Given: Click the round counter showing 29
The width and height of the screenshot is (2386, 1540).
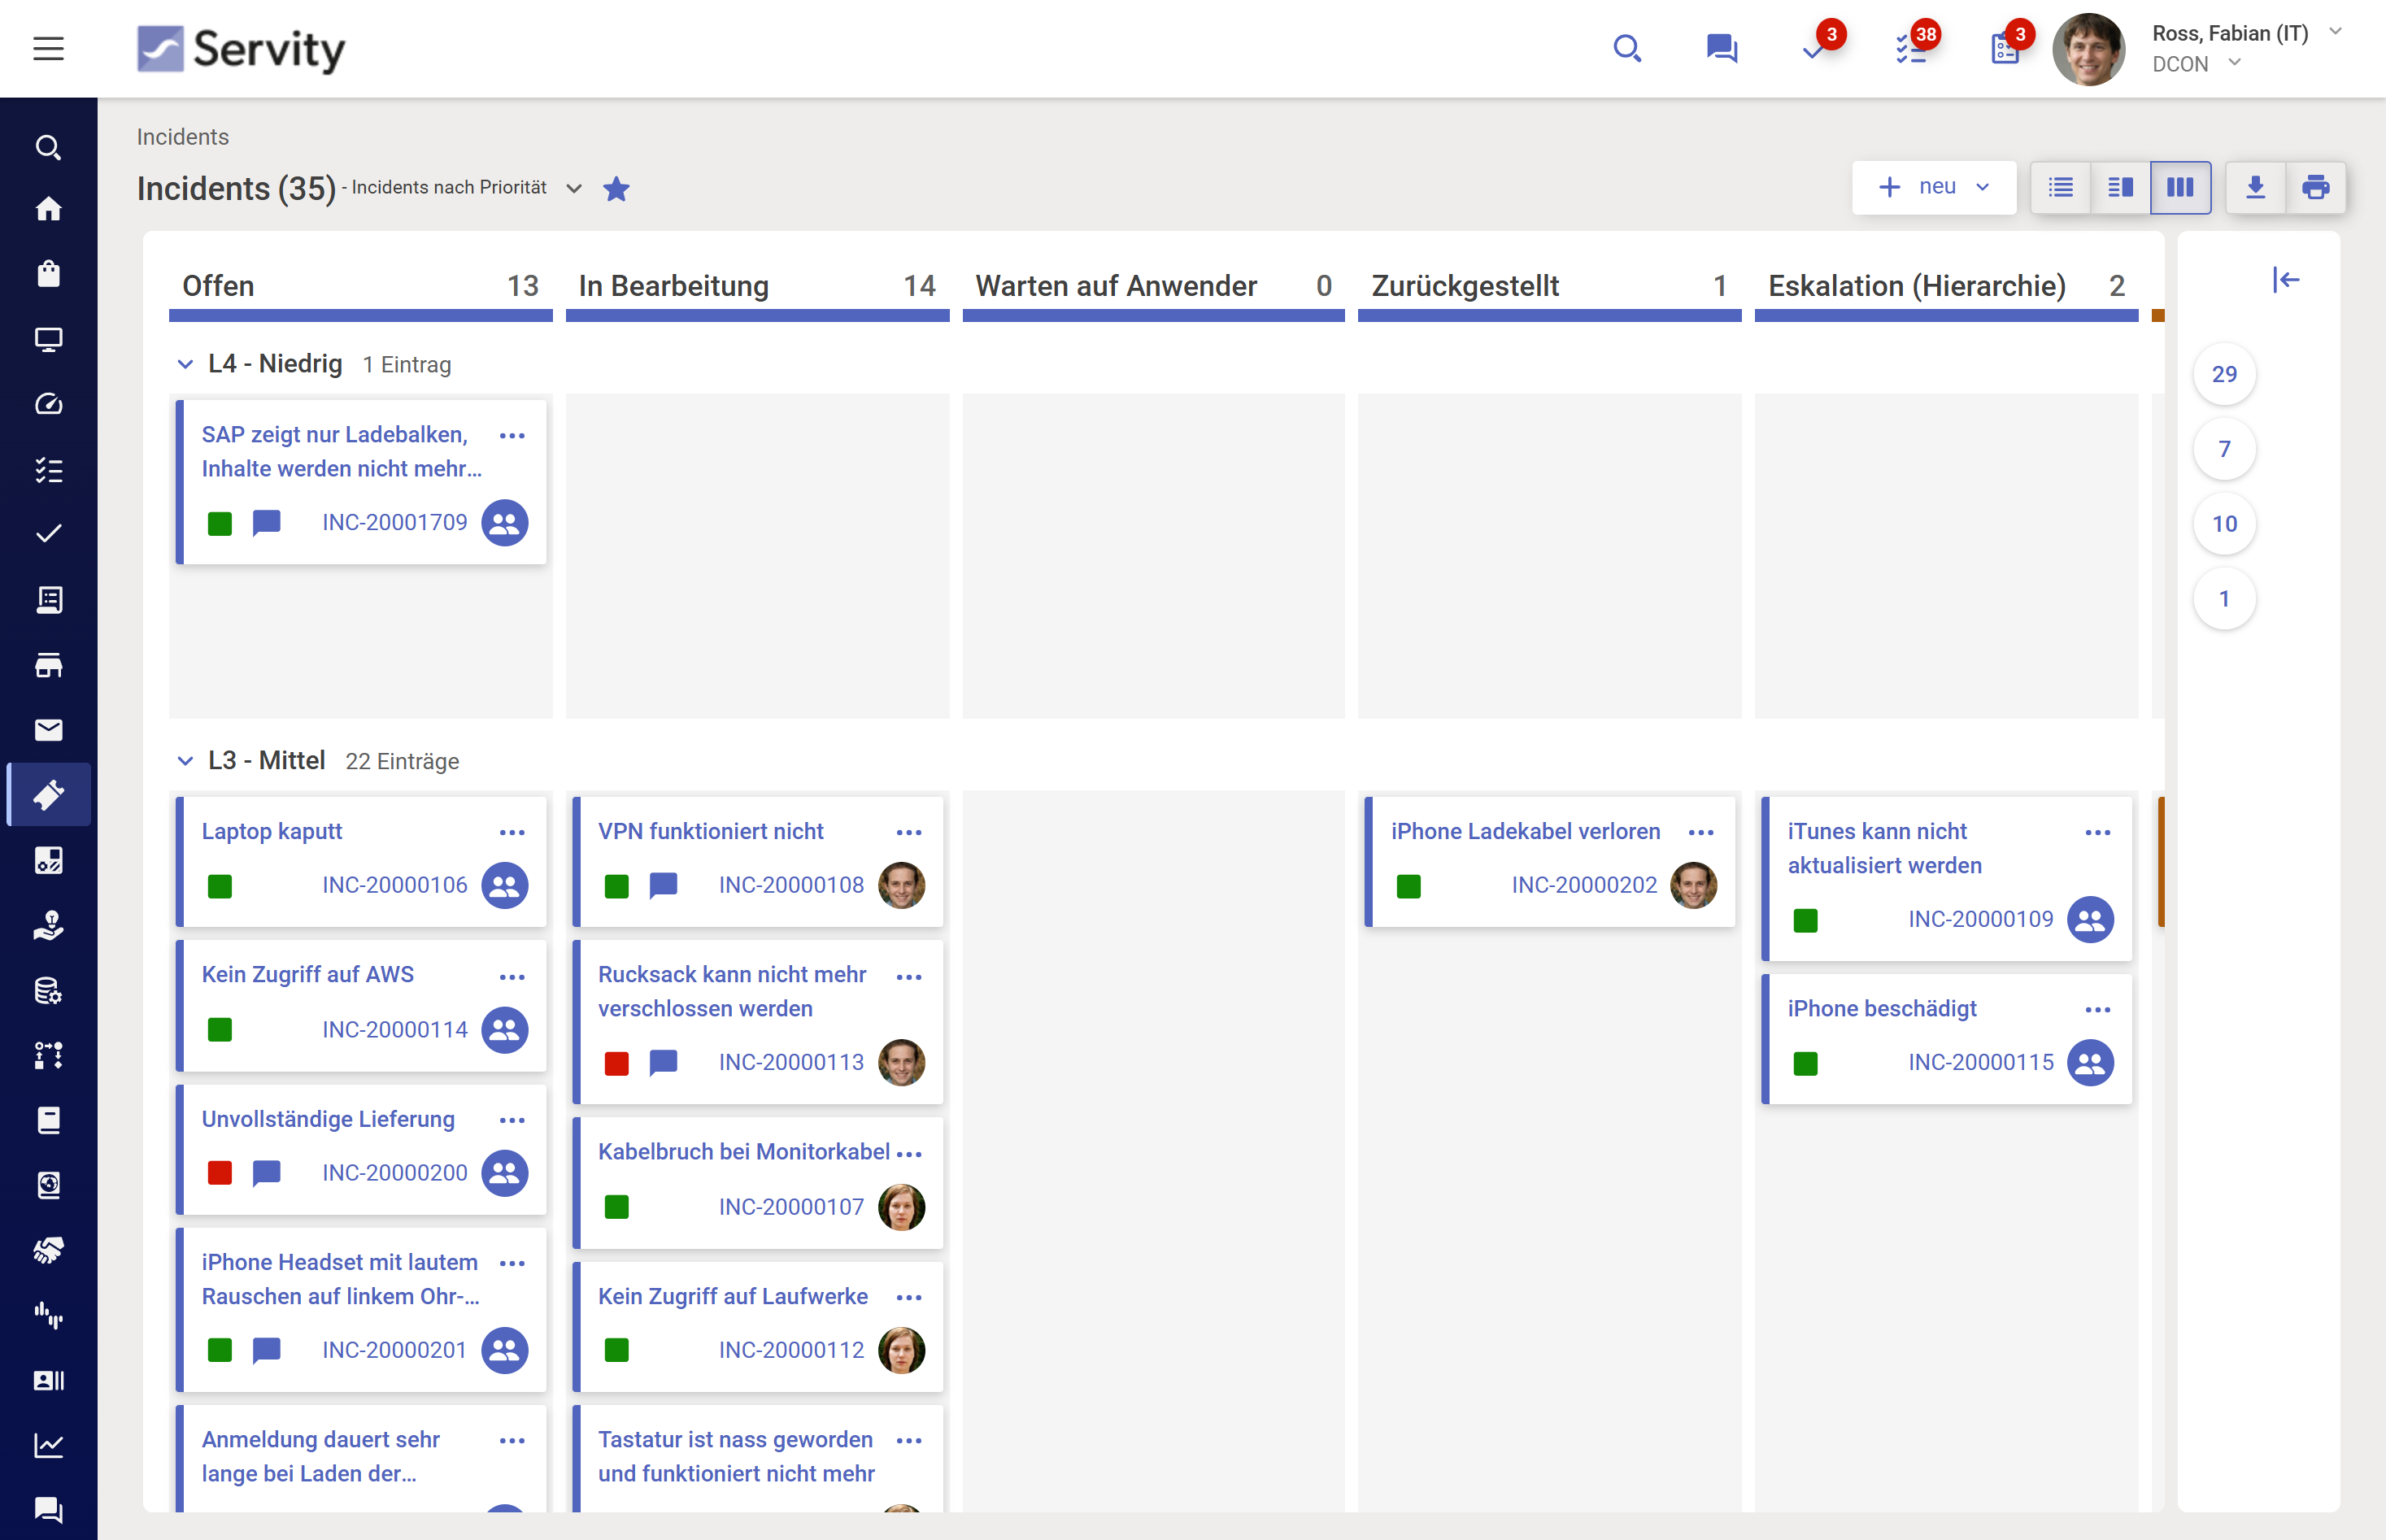Looking at the screenshot, I should point(2224,374).
